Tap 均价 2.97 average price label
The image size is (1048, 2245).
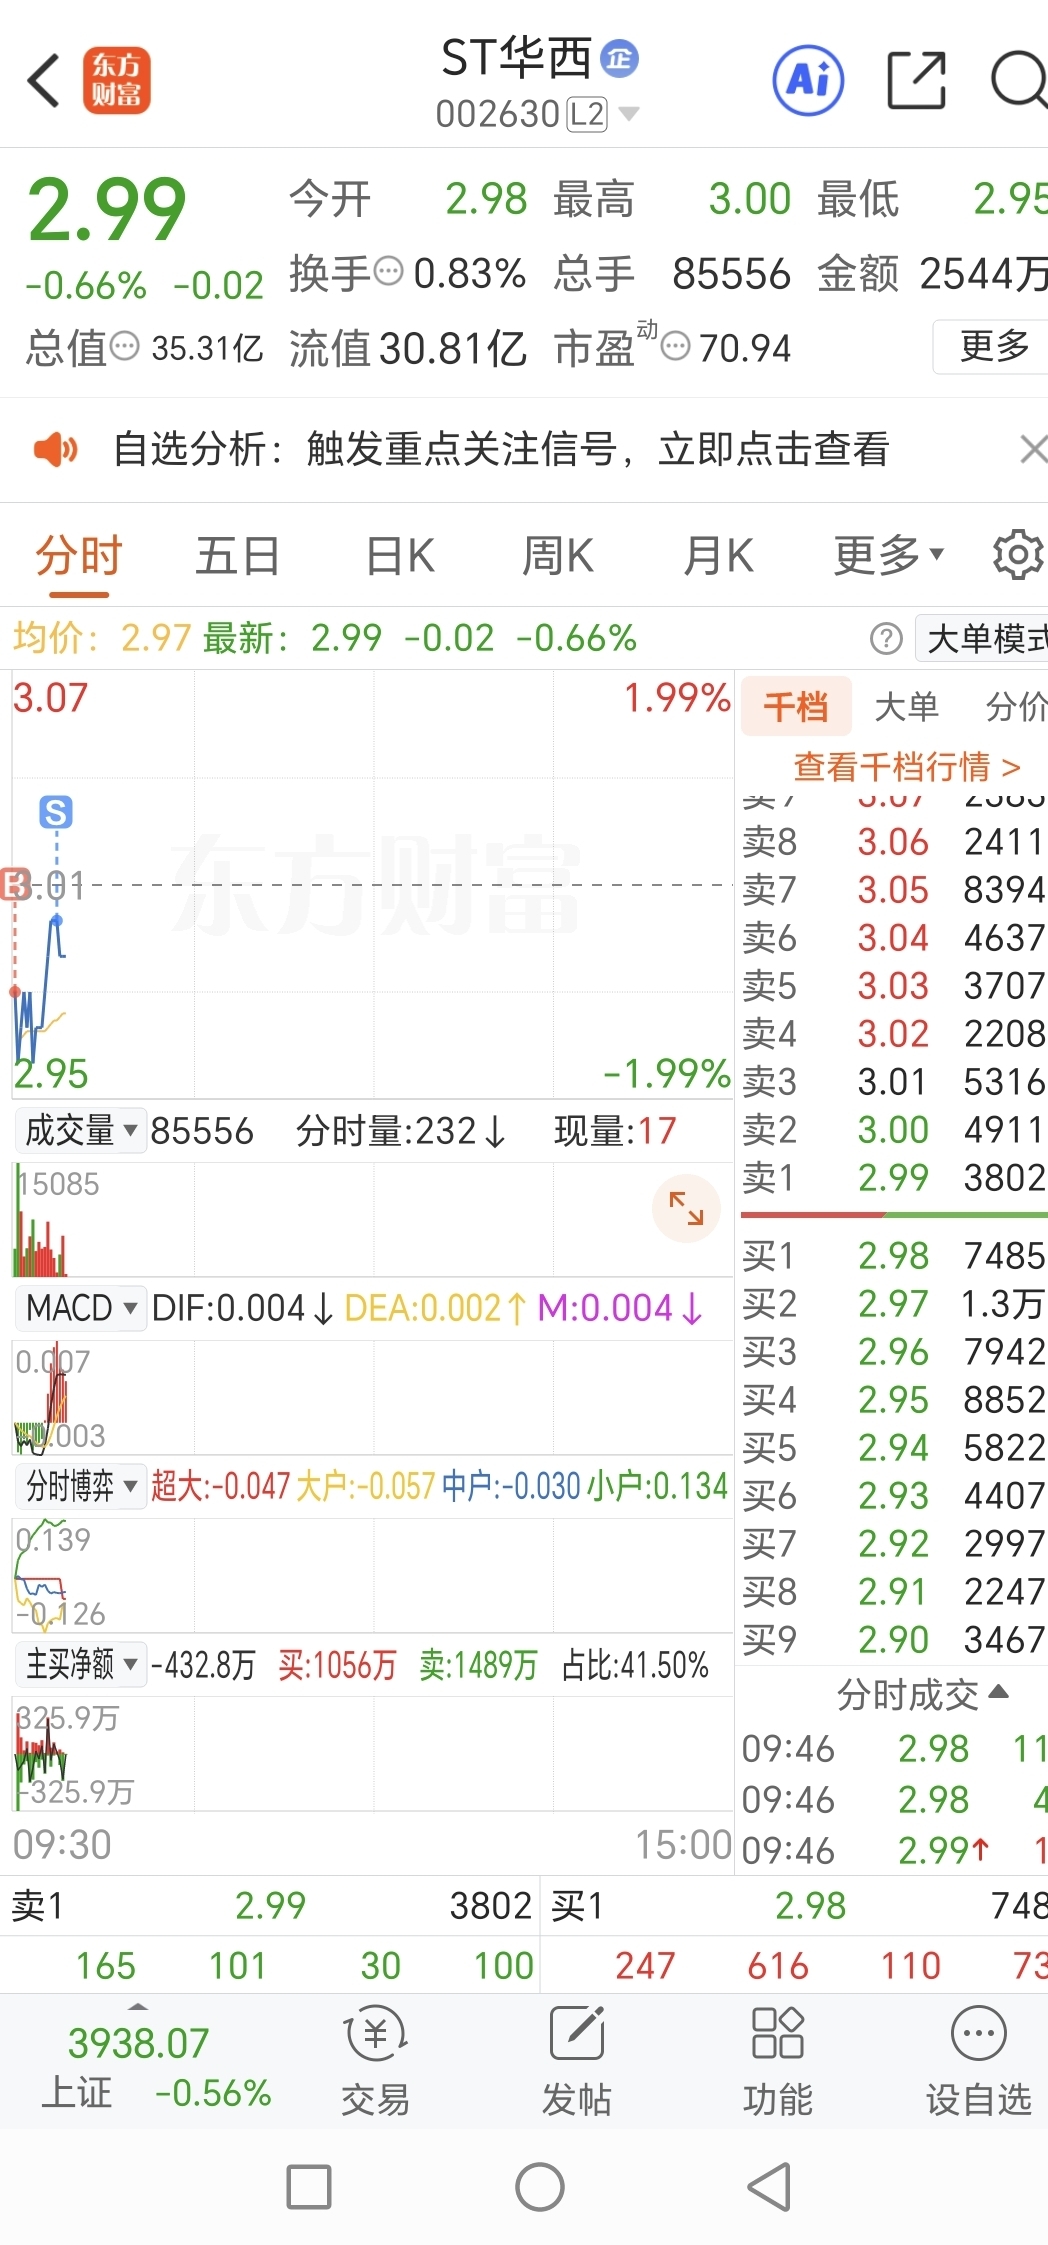[101, 637]
